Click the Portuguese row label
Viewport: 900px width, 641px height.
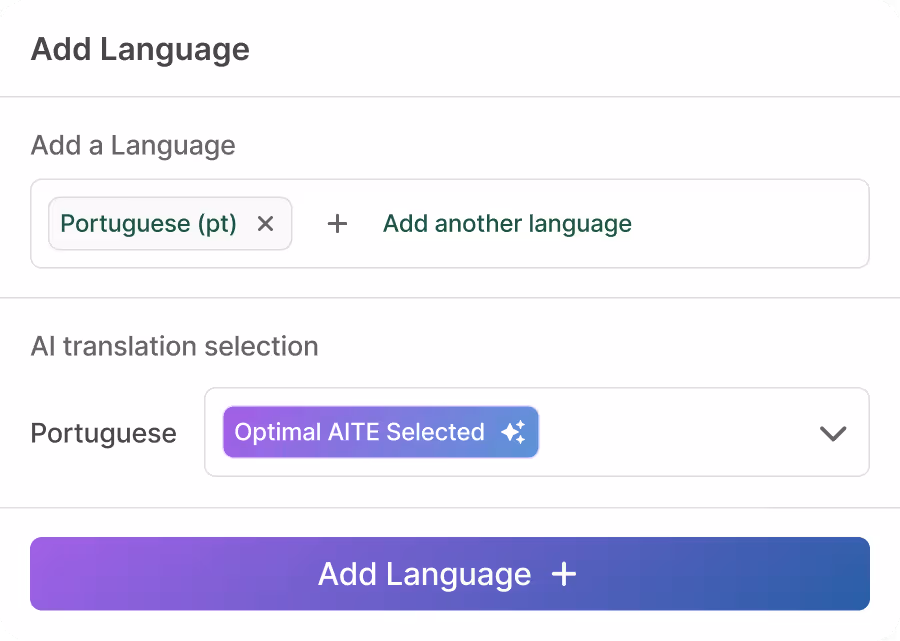[103, 433]
